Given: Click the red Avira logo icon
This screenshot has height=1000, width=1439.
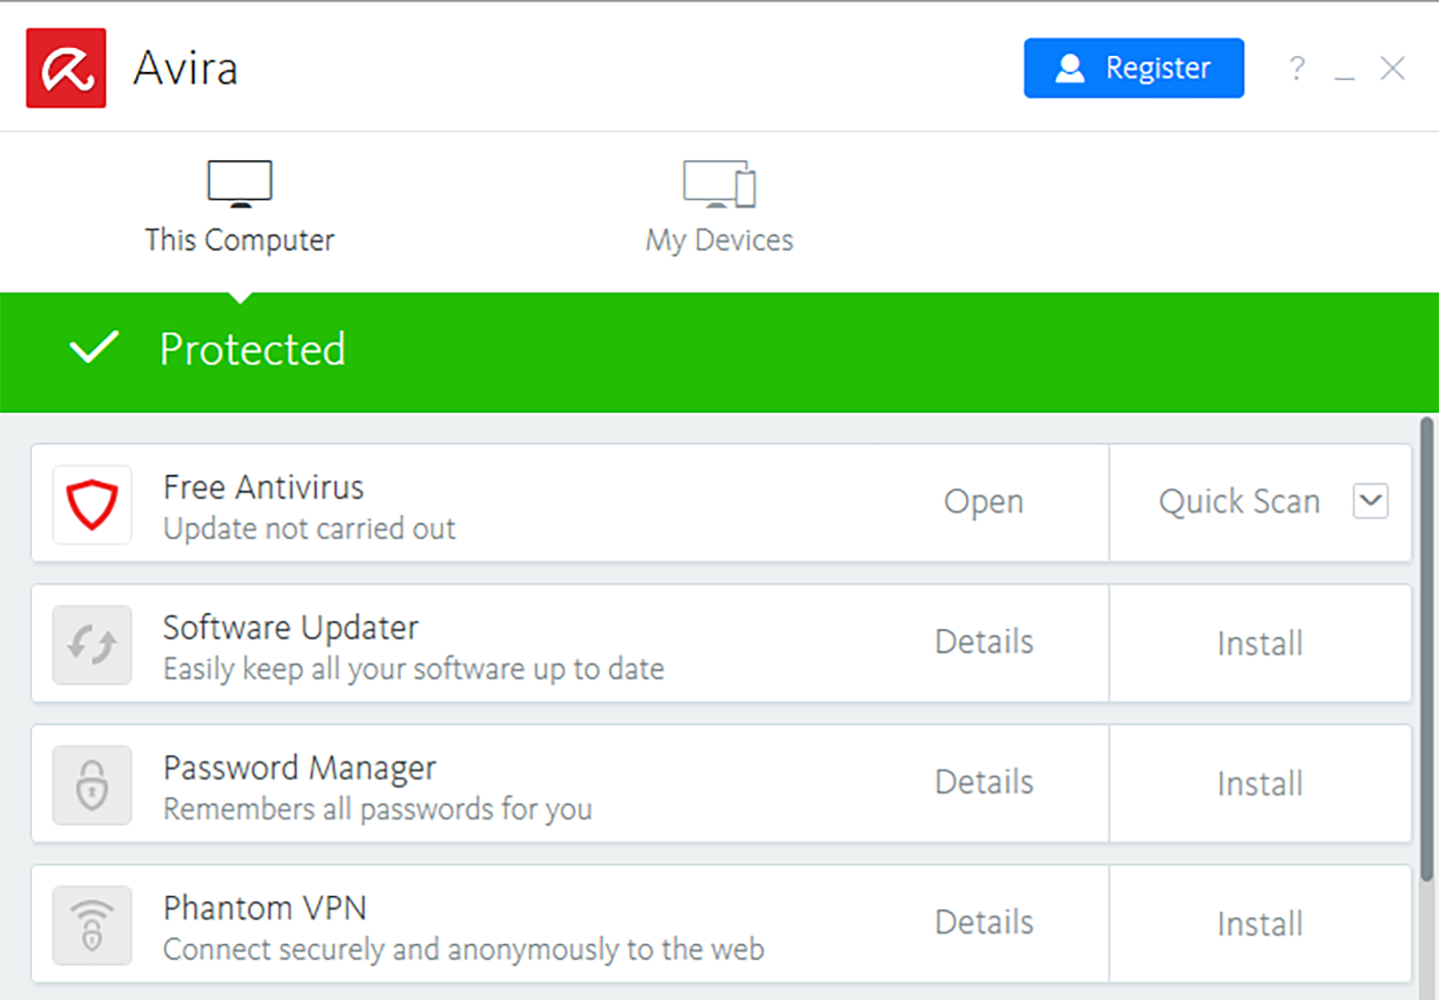Looking at the screenshot, I should (x=66, y=68).
